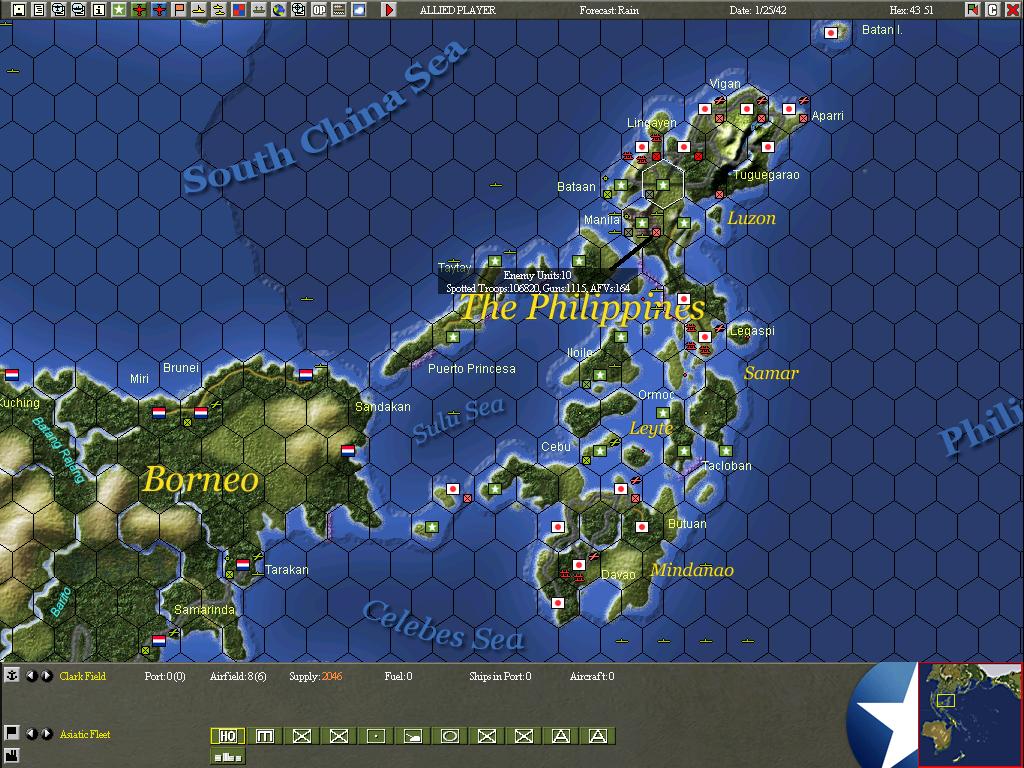The width and height of the screenshot is (1024, 768).
Task: Click the 'Airfield:8(6)' readout
Action: 238,676
